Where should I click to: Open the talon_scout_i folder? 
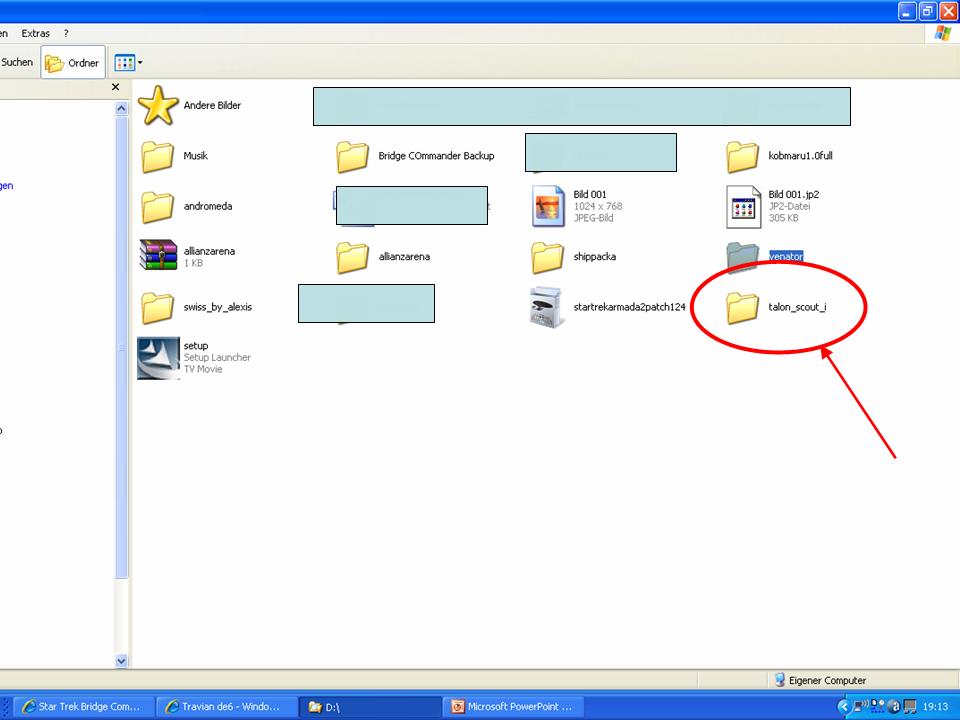pyautogui.click(x=743, y=308)
